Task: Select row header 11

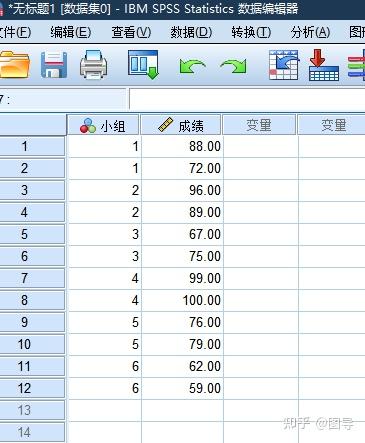Action: click(x=32, y=366)
